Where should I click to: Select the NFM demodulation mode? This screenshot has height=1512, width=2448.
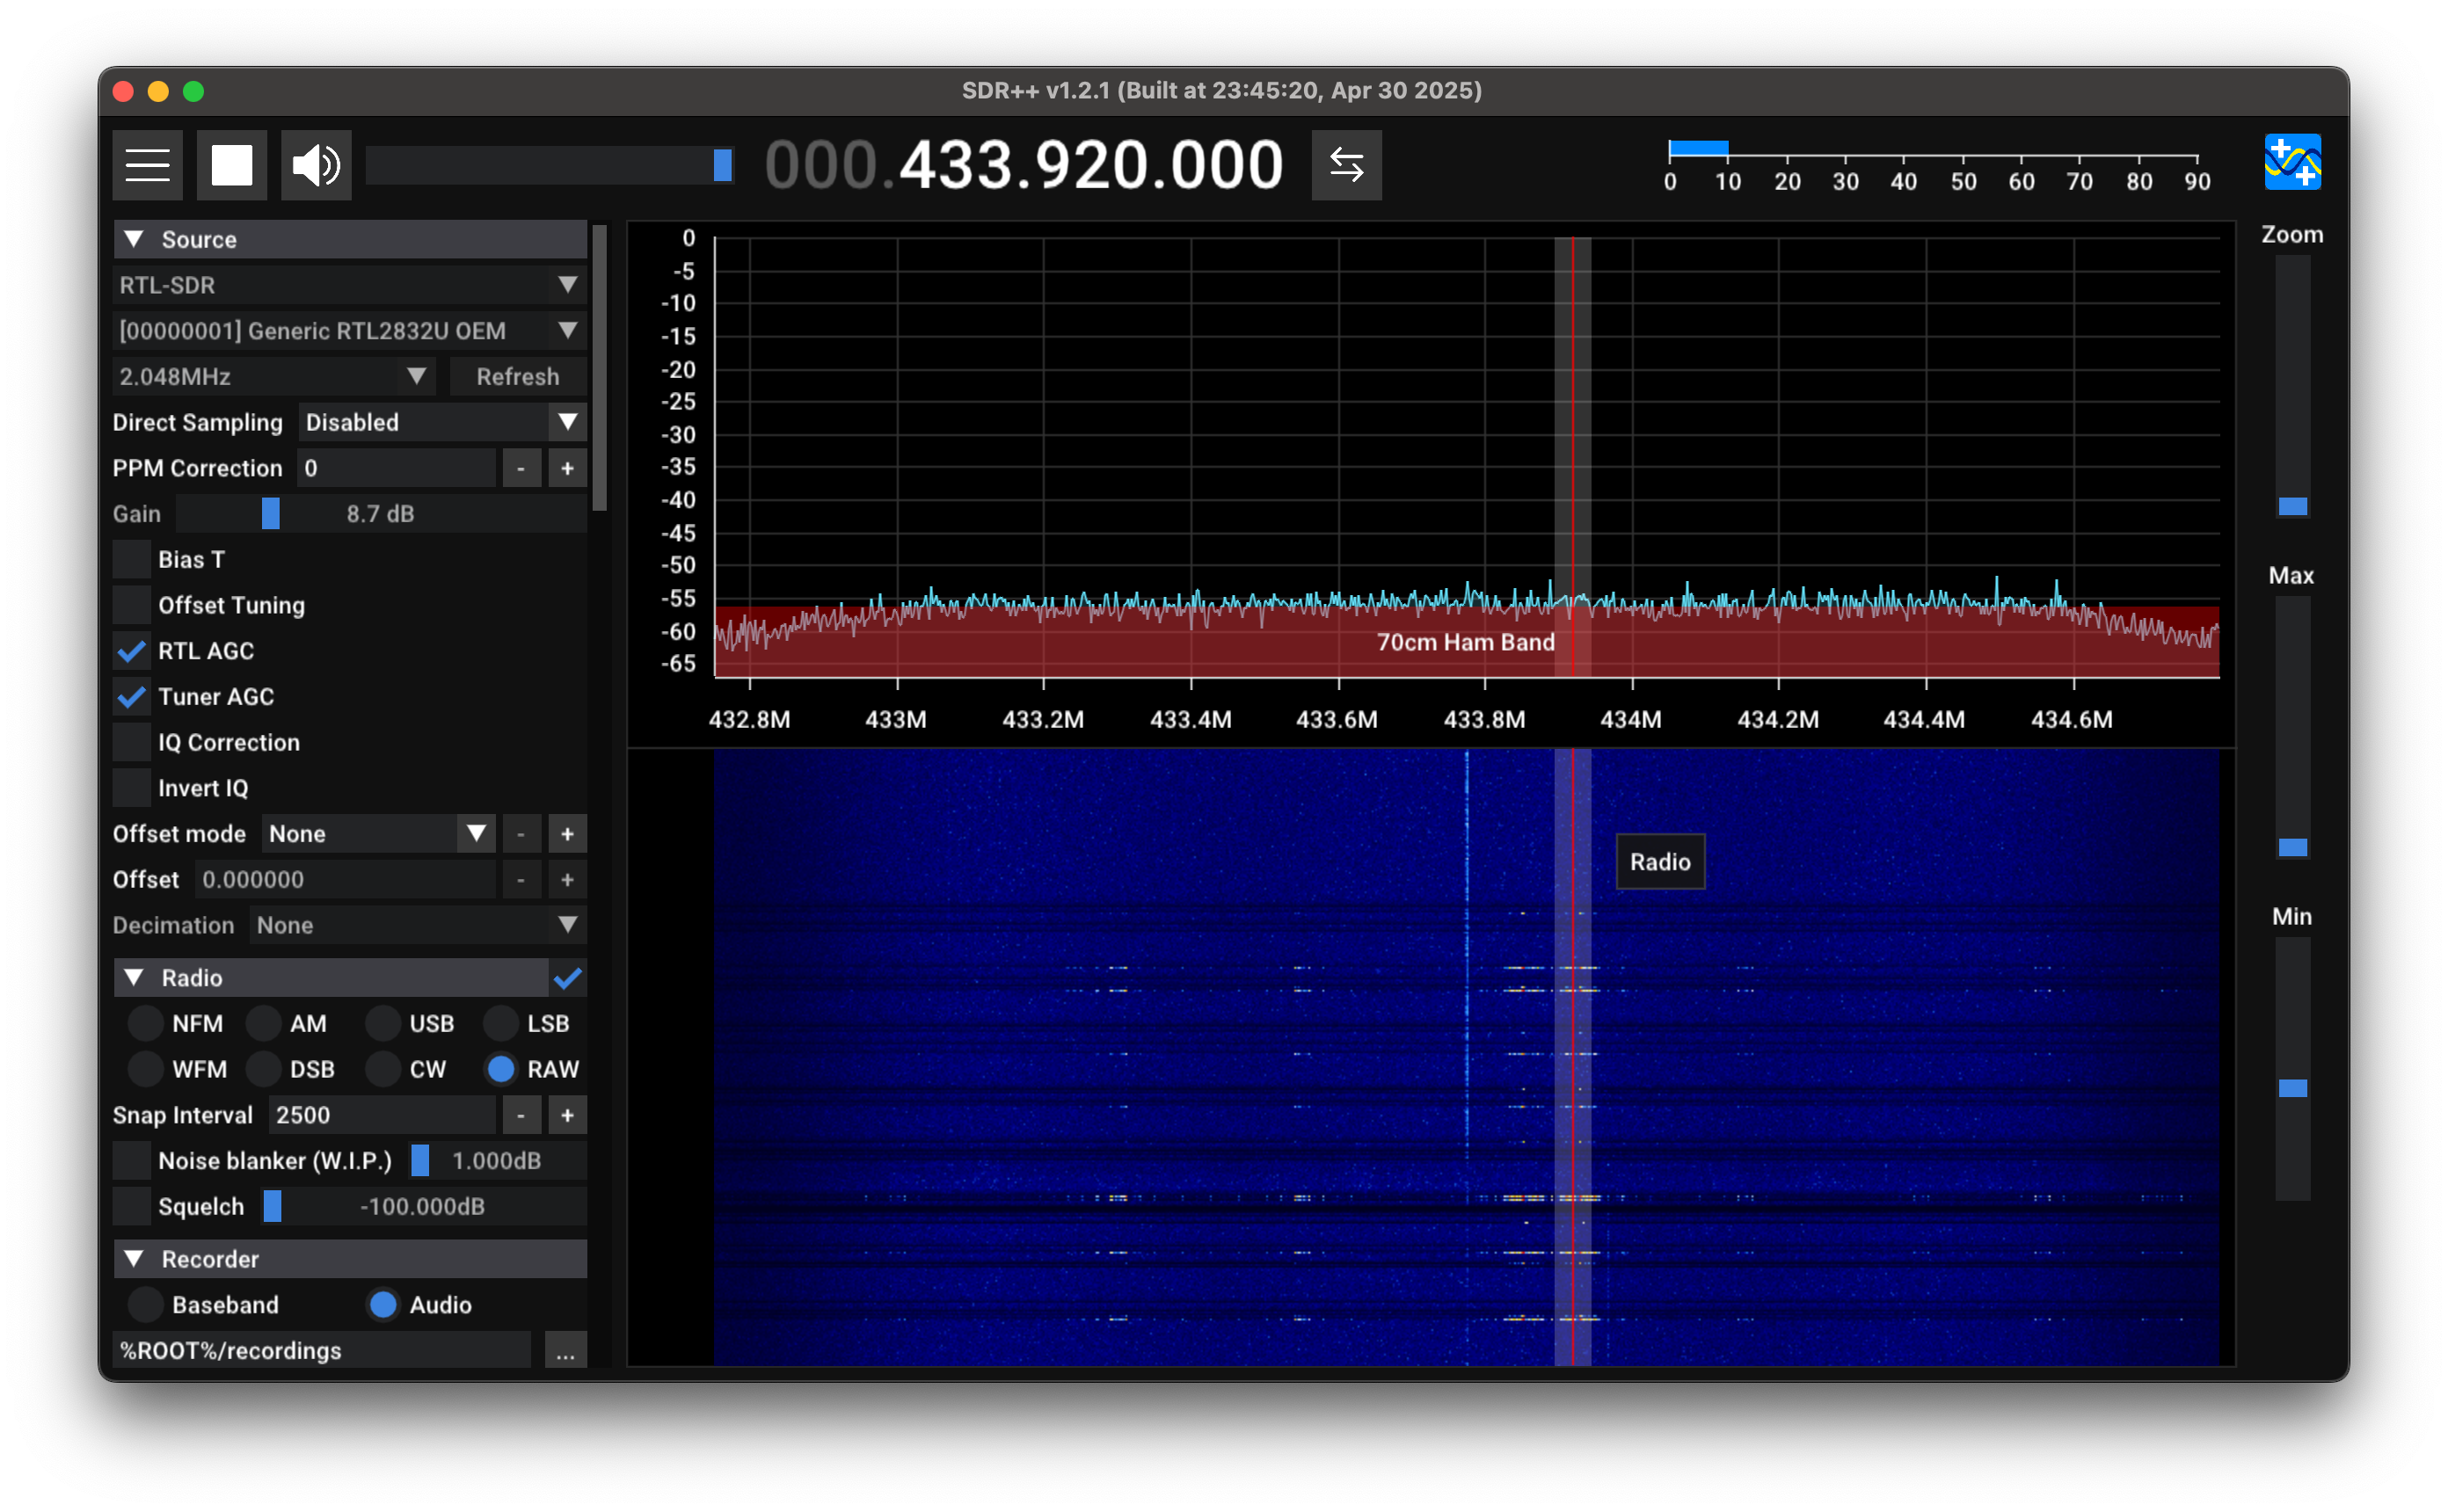click(x=146, y=1023)
